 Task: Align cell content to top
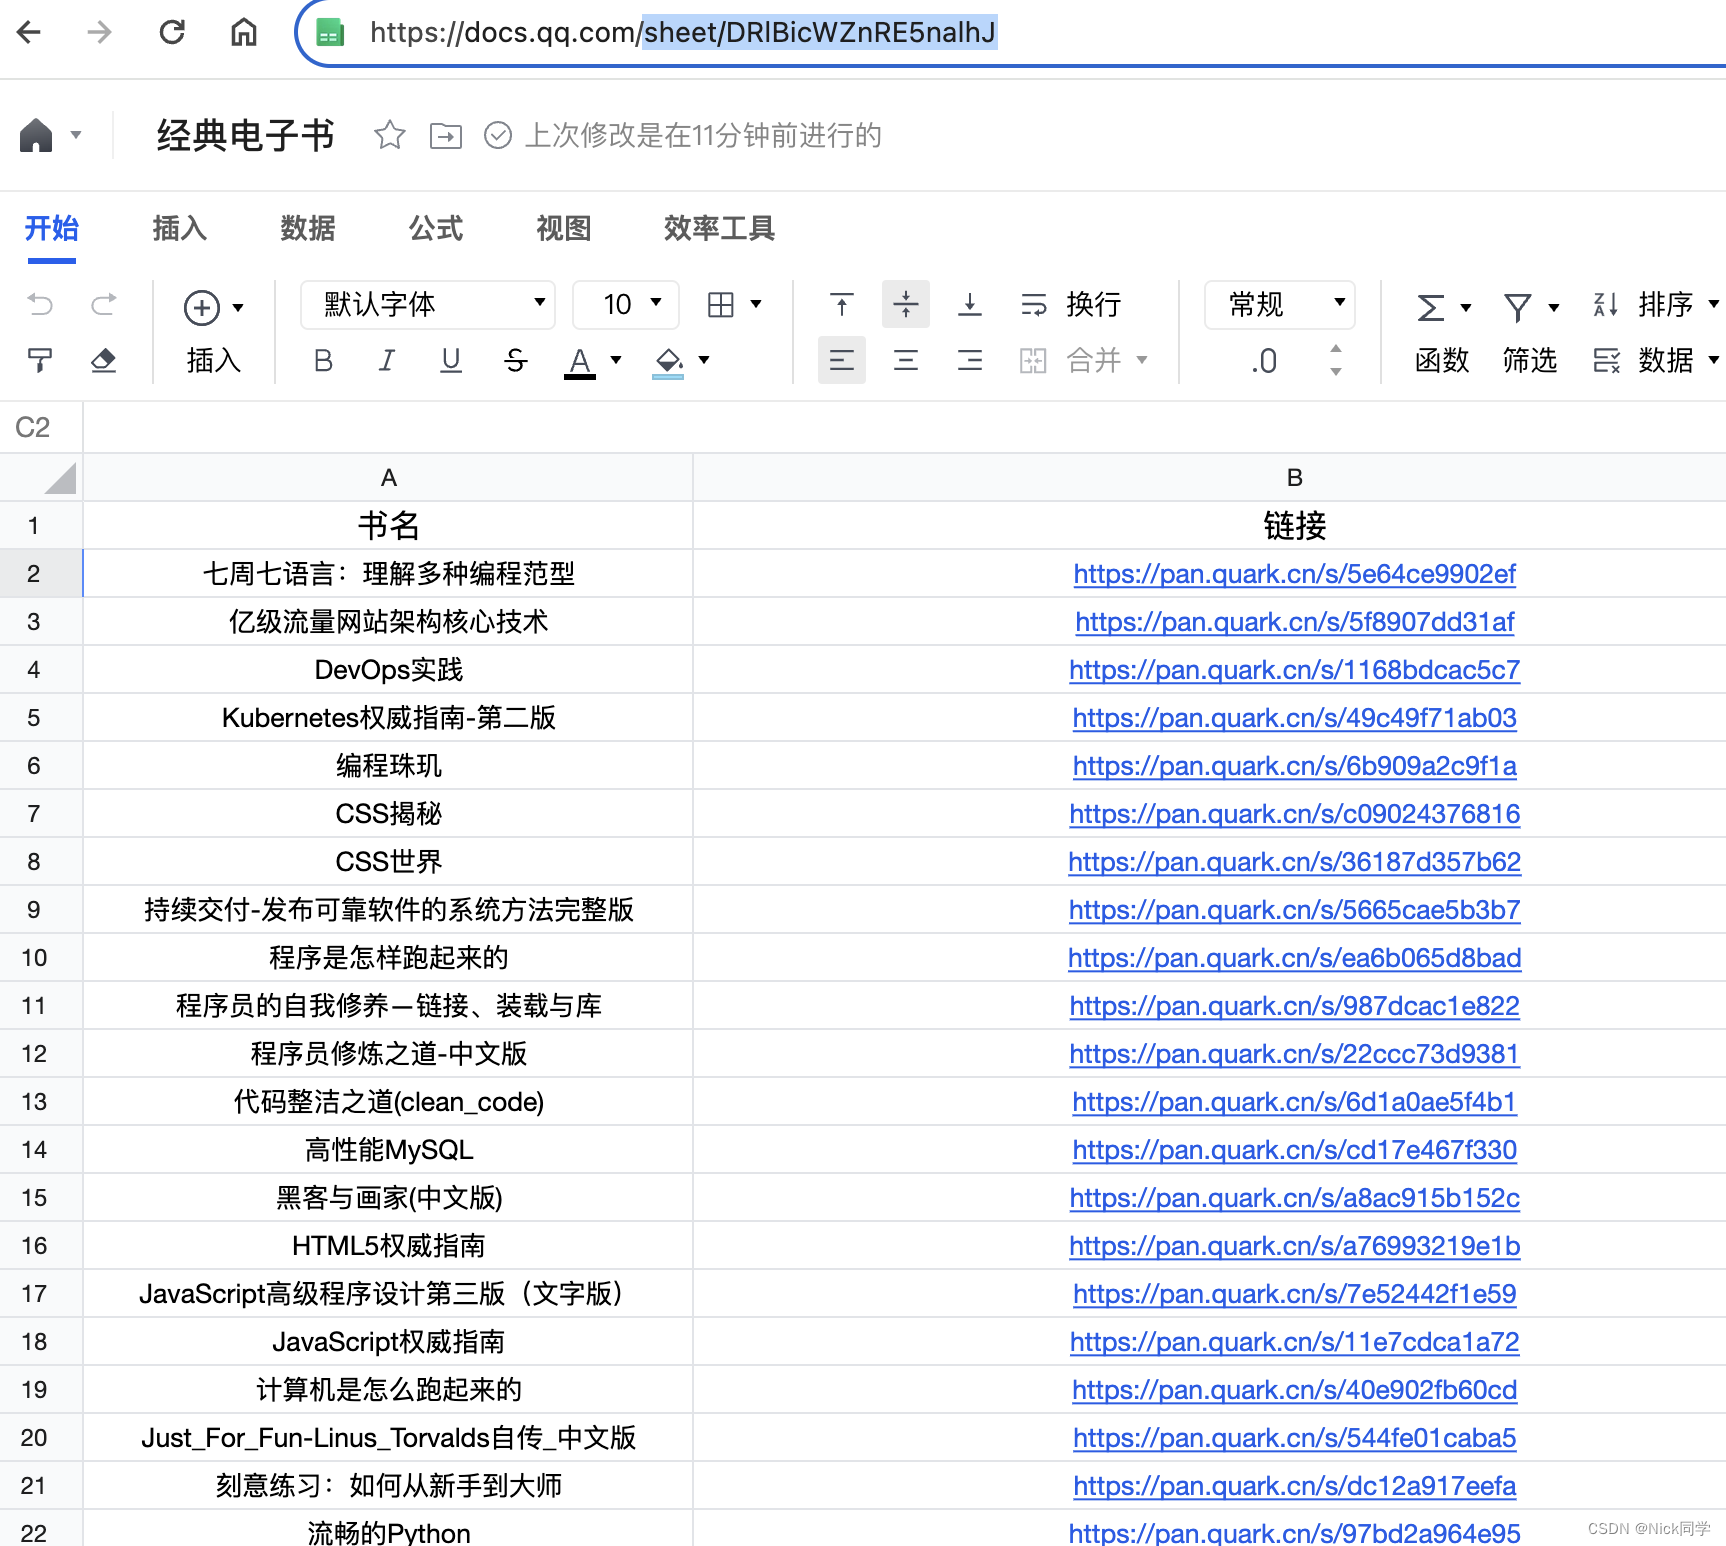coord(842,304)
